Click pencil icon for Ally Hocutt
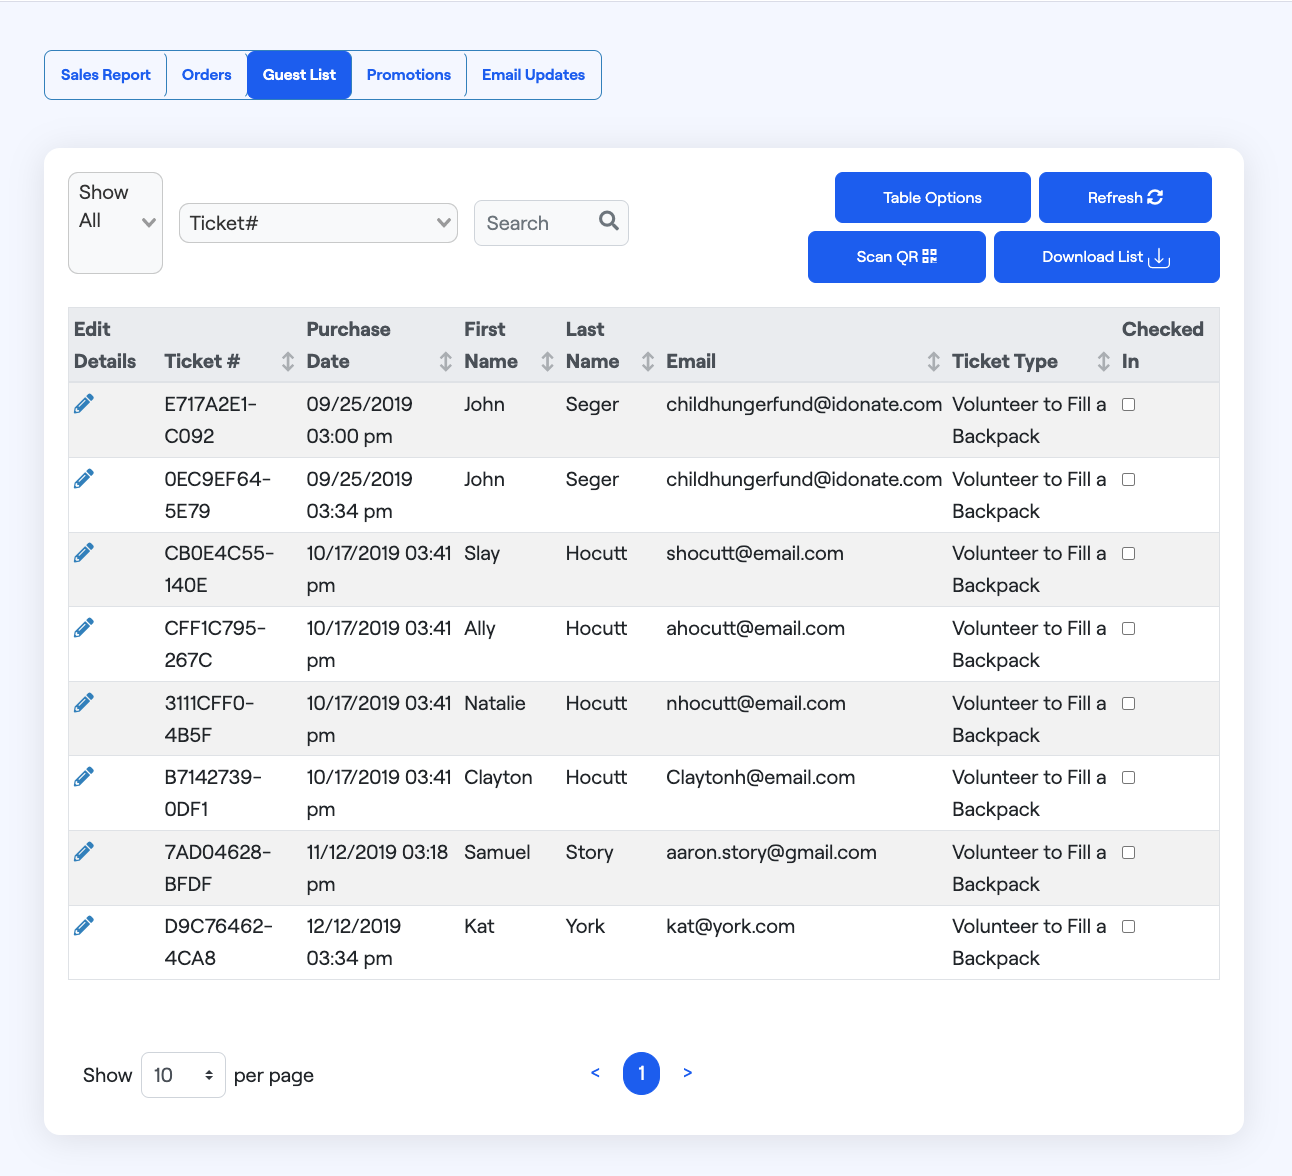This screenshot has width=1292, height=1176. click(x=84, y=627)
